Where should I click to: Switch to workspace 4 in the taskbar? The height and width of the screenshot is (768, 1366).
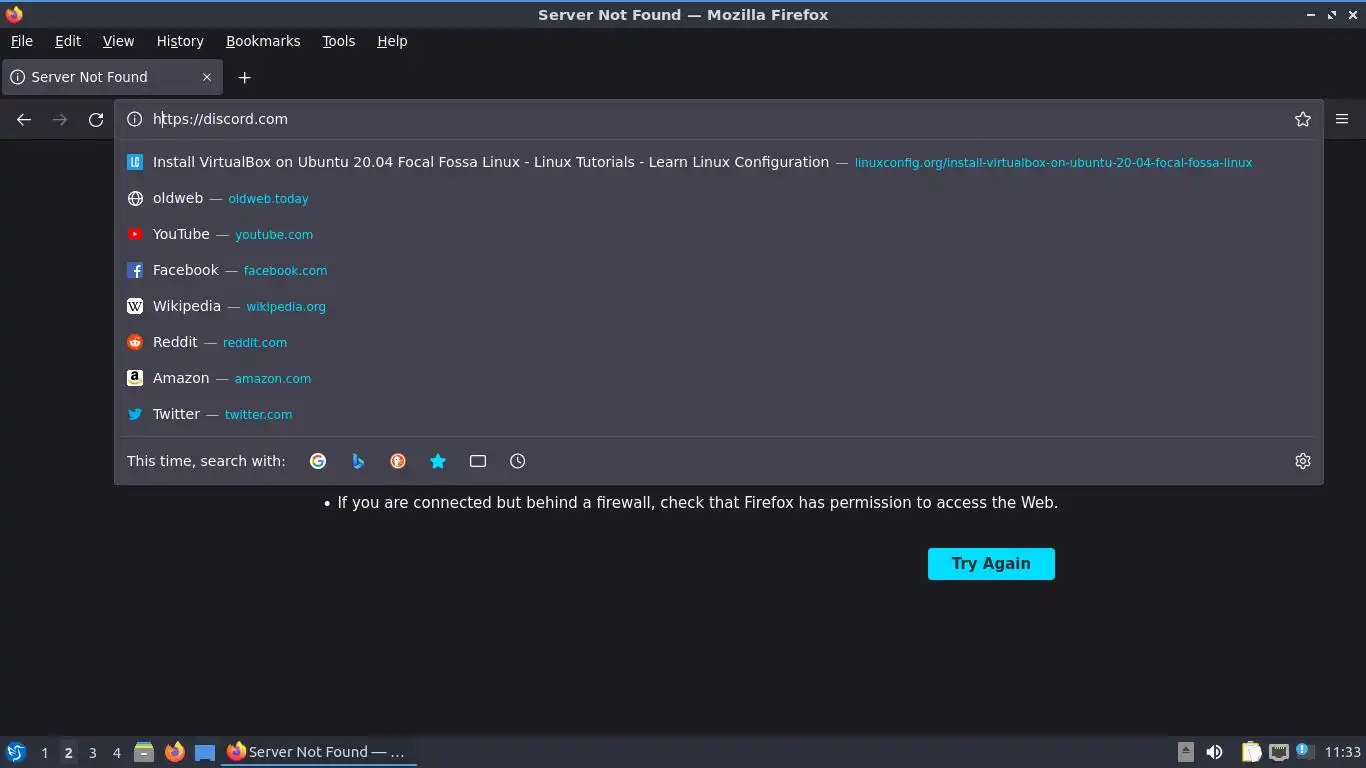click(116, 752)
